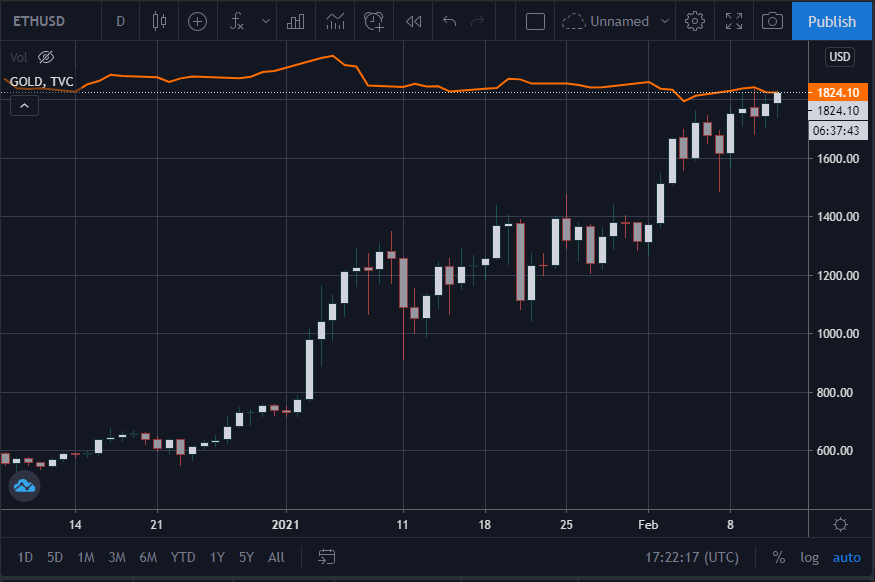Open the TradingView logo on chart
This screenshot has height=582, width=875.
click(x=25, y=486)
